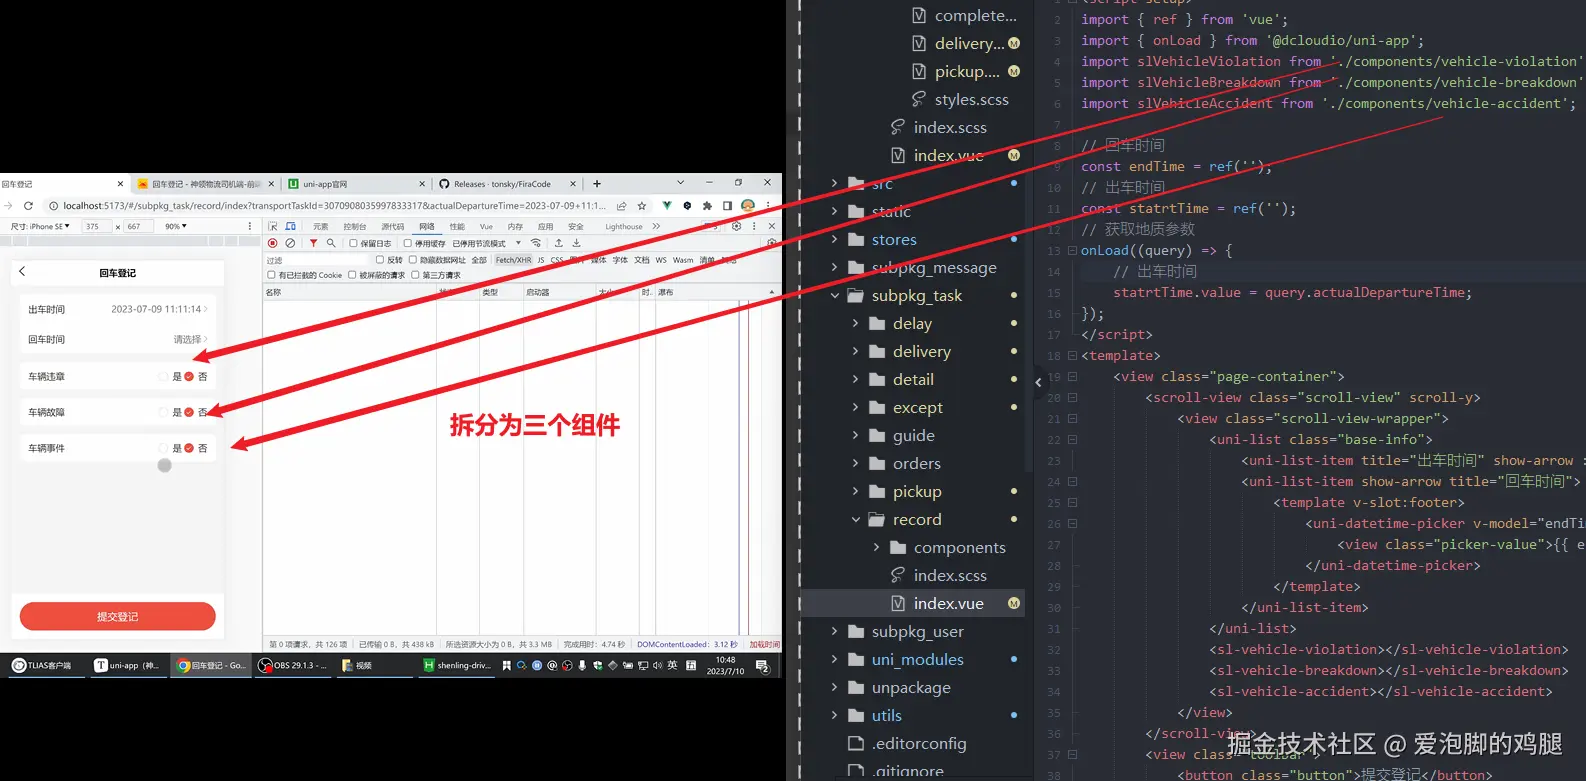Select 否 radio for 车辆故障

pos(189,412)
